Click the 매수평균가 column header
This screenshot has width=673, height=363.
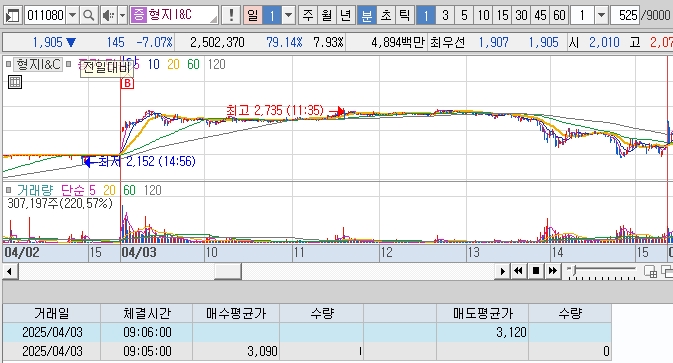tap(236, 313)
